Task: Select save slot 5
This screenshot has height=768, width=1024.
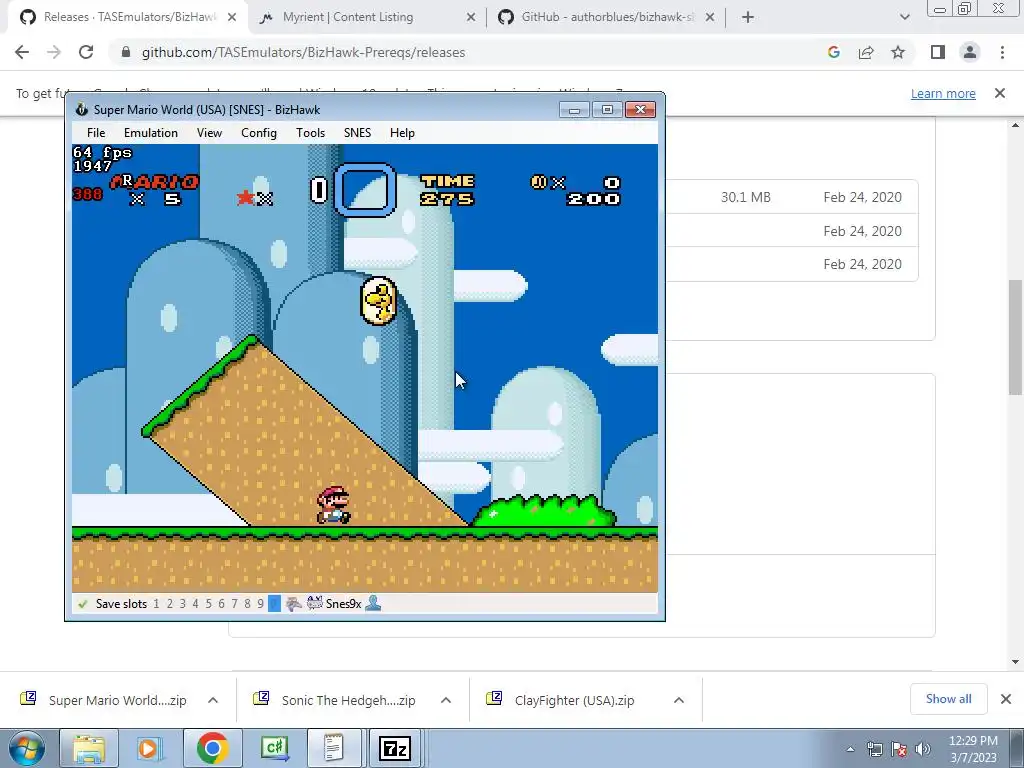Action: tap(208, 604)
